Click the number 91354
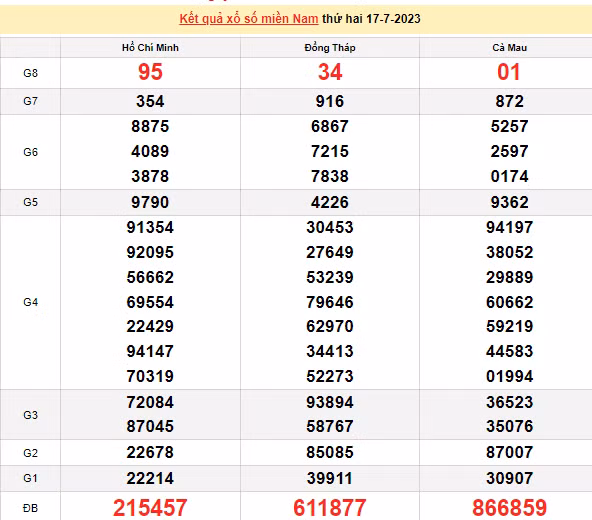The height and width of the screenshot is (520, 592). (150, 227)
